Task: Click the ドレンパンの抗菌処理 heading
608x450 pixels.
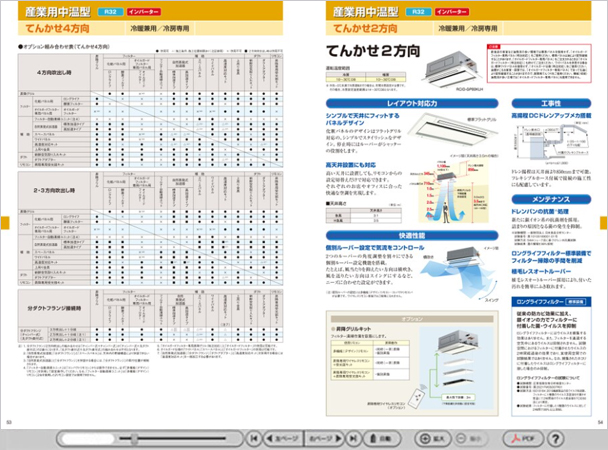Action: tap(540, 212)
